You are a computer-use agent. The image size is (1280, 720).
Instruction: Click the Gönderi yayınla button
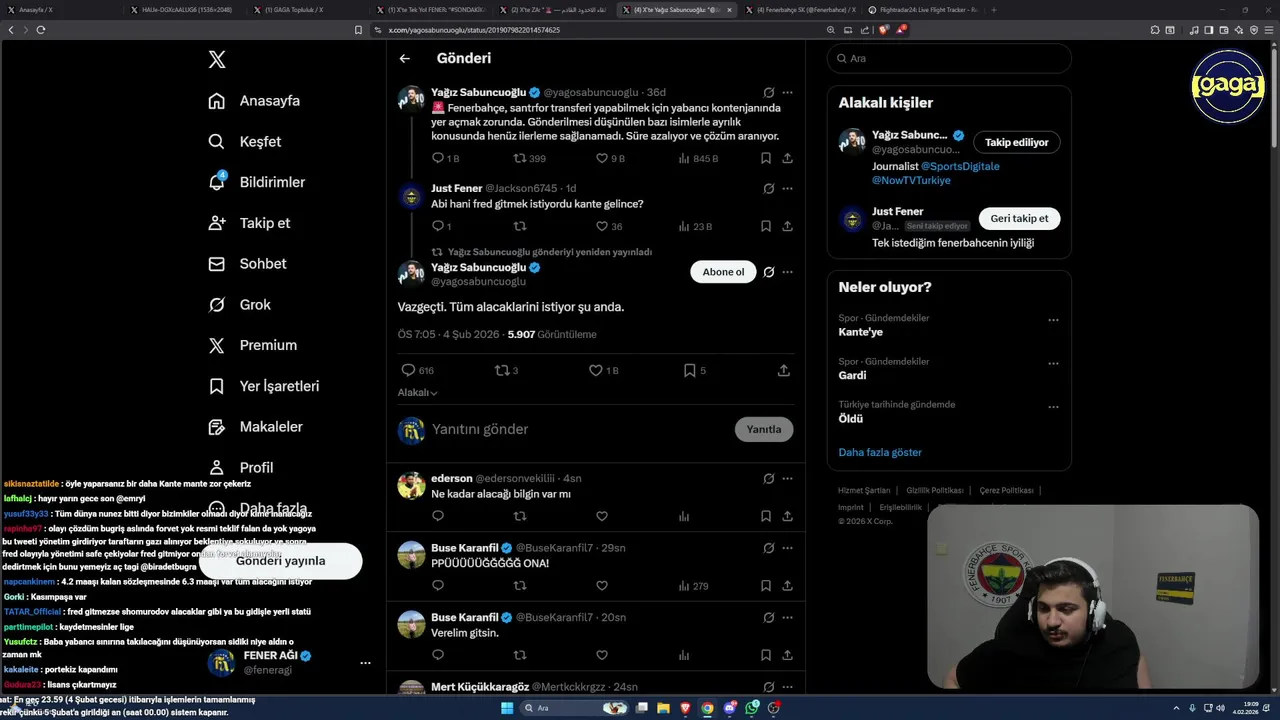[x=280, y=561]
